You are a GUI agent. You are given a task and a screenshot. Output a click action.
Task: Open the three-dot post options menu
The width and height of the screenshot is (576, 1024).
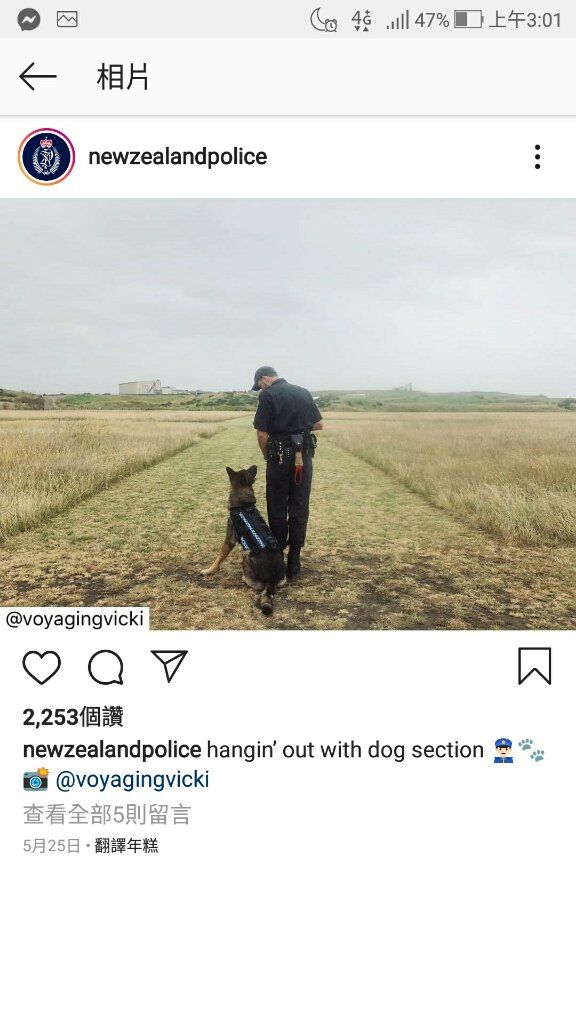537,157
